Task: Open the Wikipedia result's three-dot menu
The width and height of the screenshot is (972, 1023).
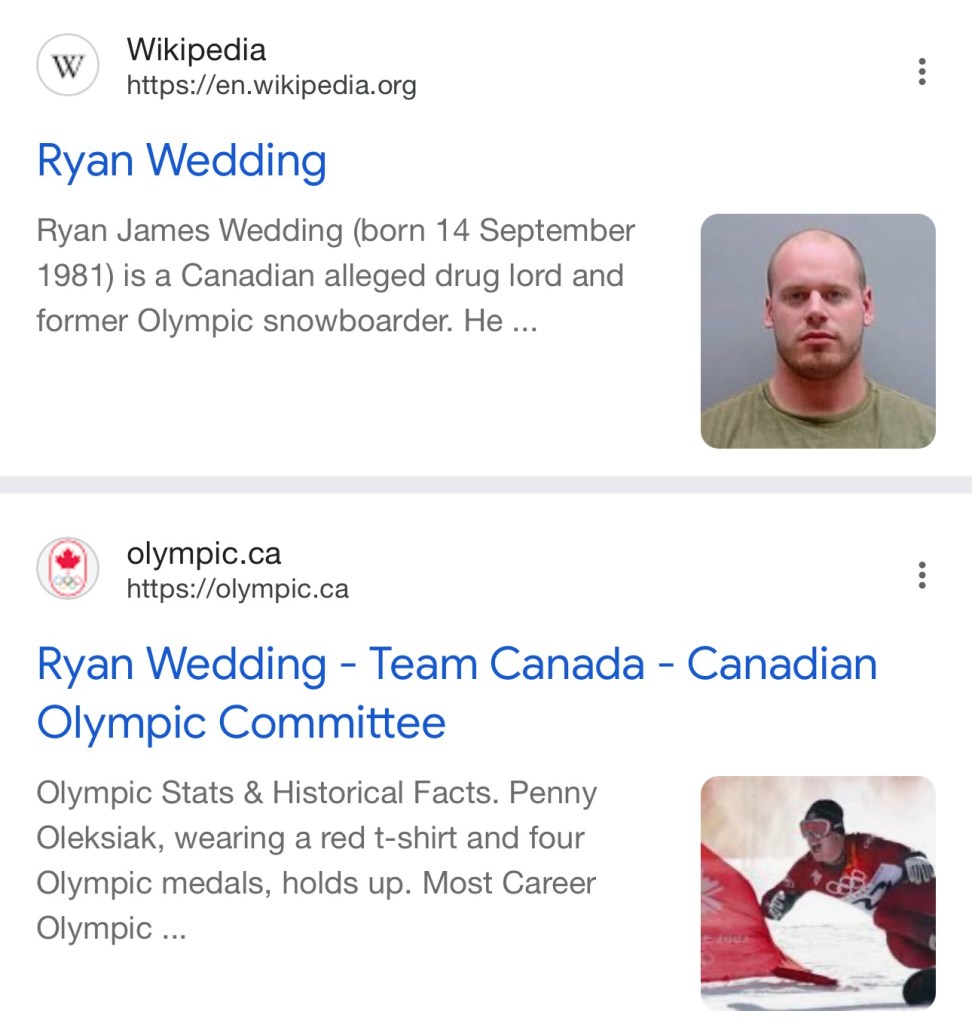Action: (921, 71)
